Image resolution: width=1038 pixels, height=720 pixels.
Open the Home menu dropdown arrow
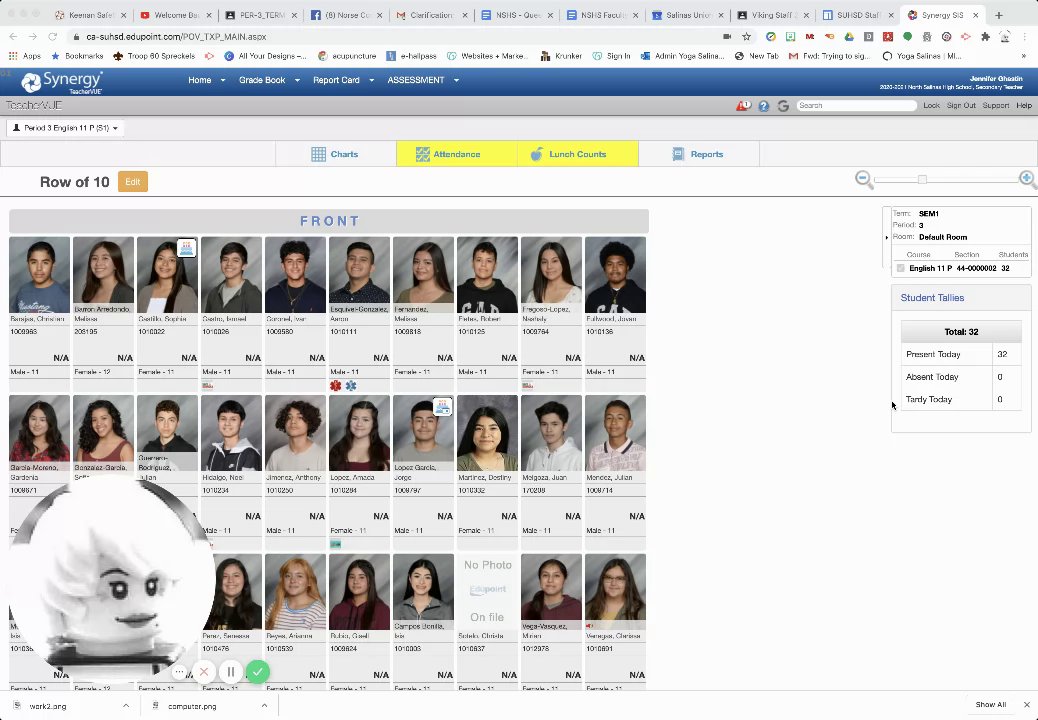(222, 81)
